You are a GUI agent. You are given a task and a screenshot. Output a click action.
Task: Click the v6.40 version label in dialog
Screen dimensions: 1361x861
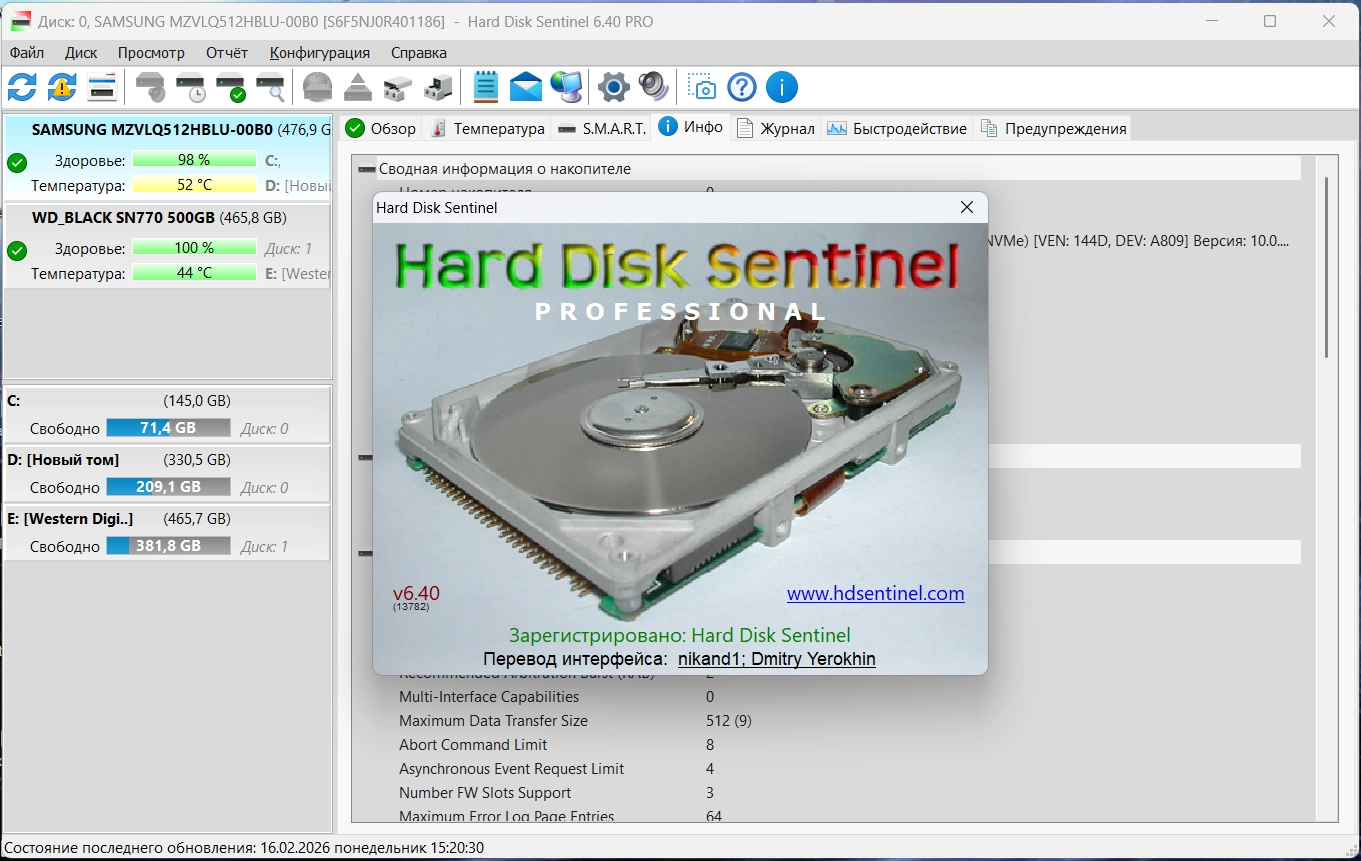(416, 593)
